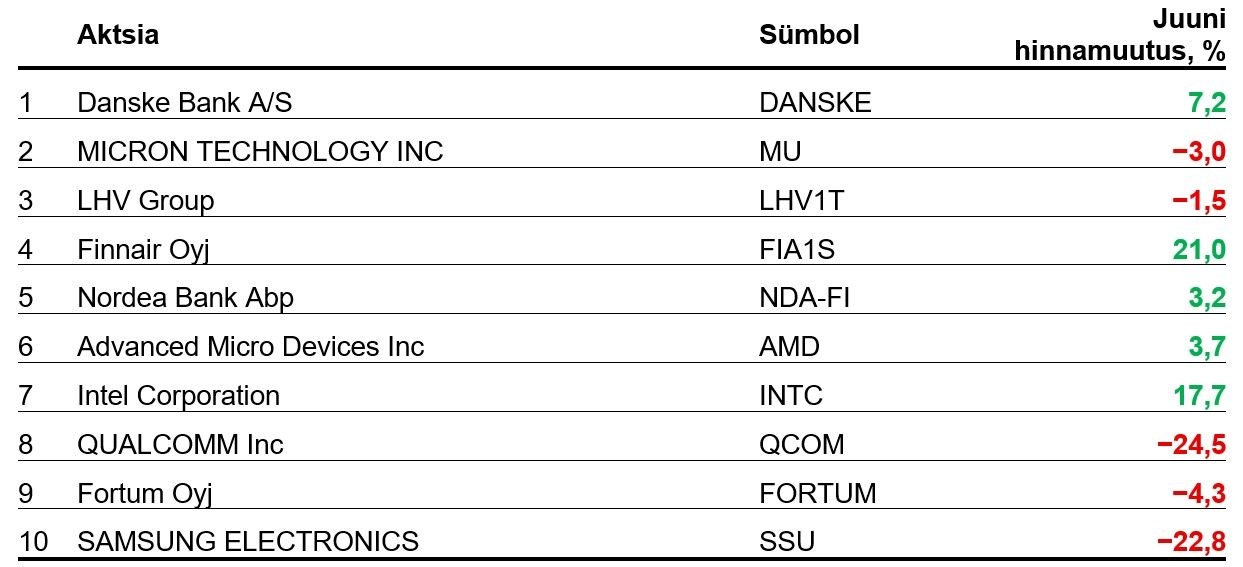Select the SAMSUNG ELECTRONICS entry

[248, 542]
